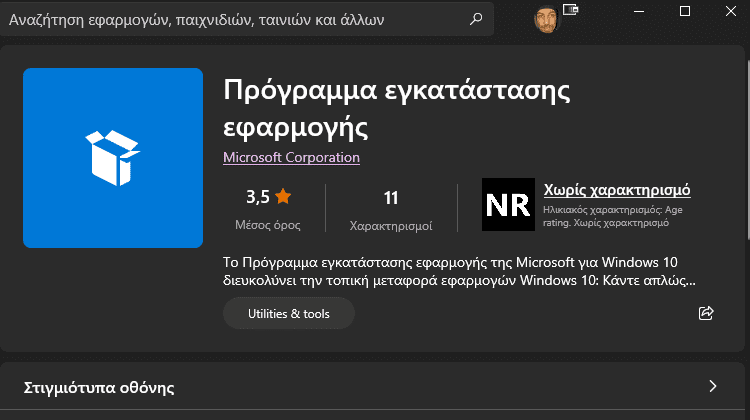750x420 pixels.
Task: Click the orange rating star
Action: [283, 196]
